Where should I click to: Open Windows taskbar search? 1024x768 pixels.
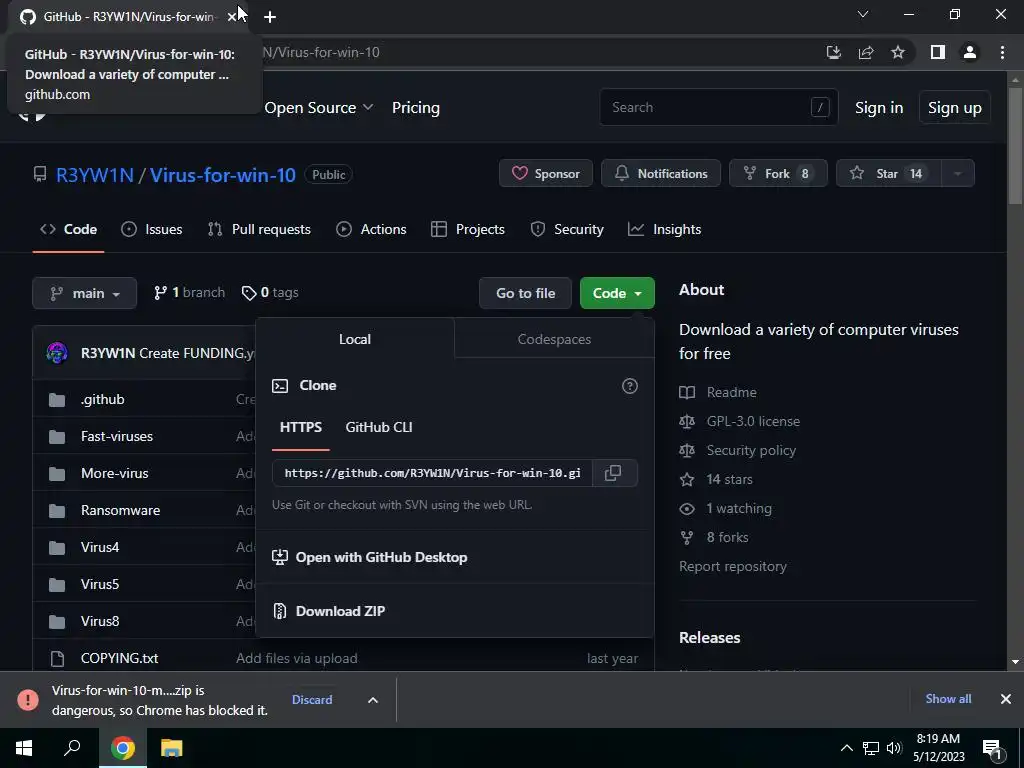pos(72,748)
